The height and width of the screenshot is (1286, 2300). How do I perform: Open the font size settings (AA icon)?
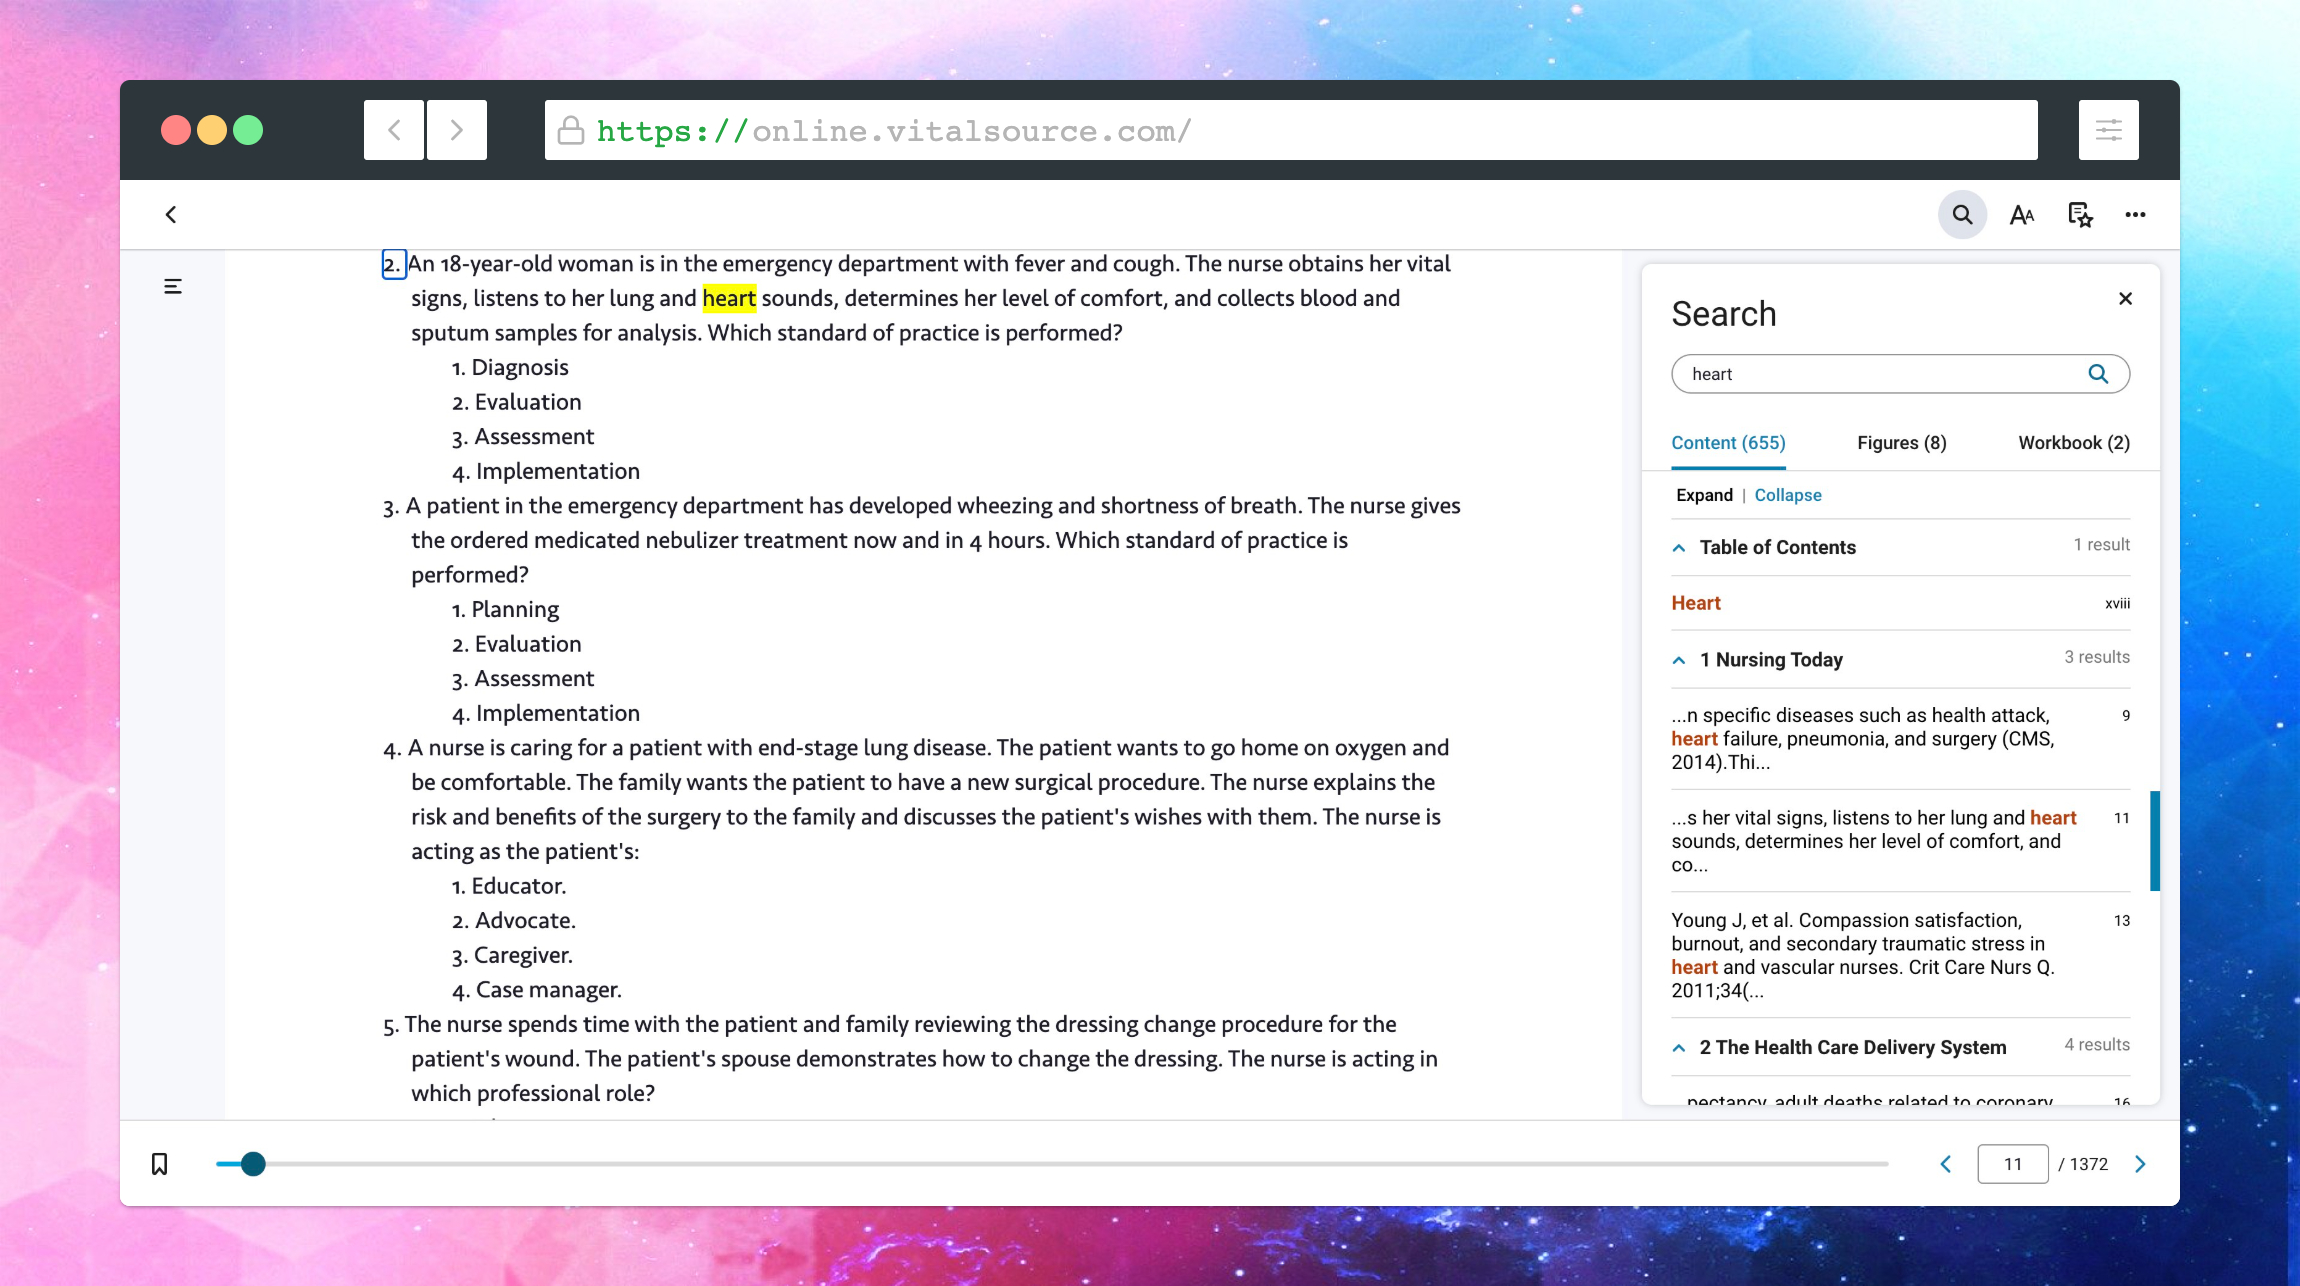[x=2022, y=214]
